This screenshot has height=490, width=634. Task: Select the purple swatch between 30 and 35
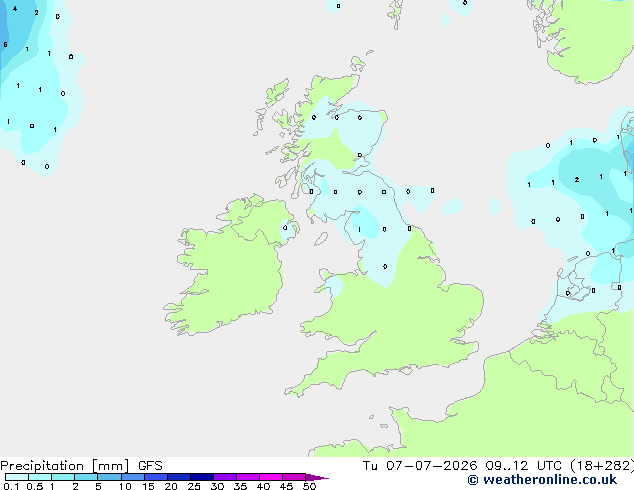pyautogui.click(x=225, y=477)
